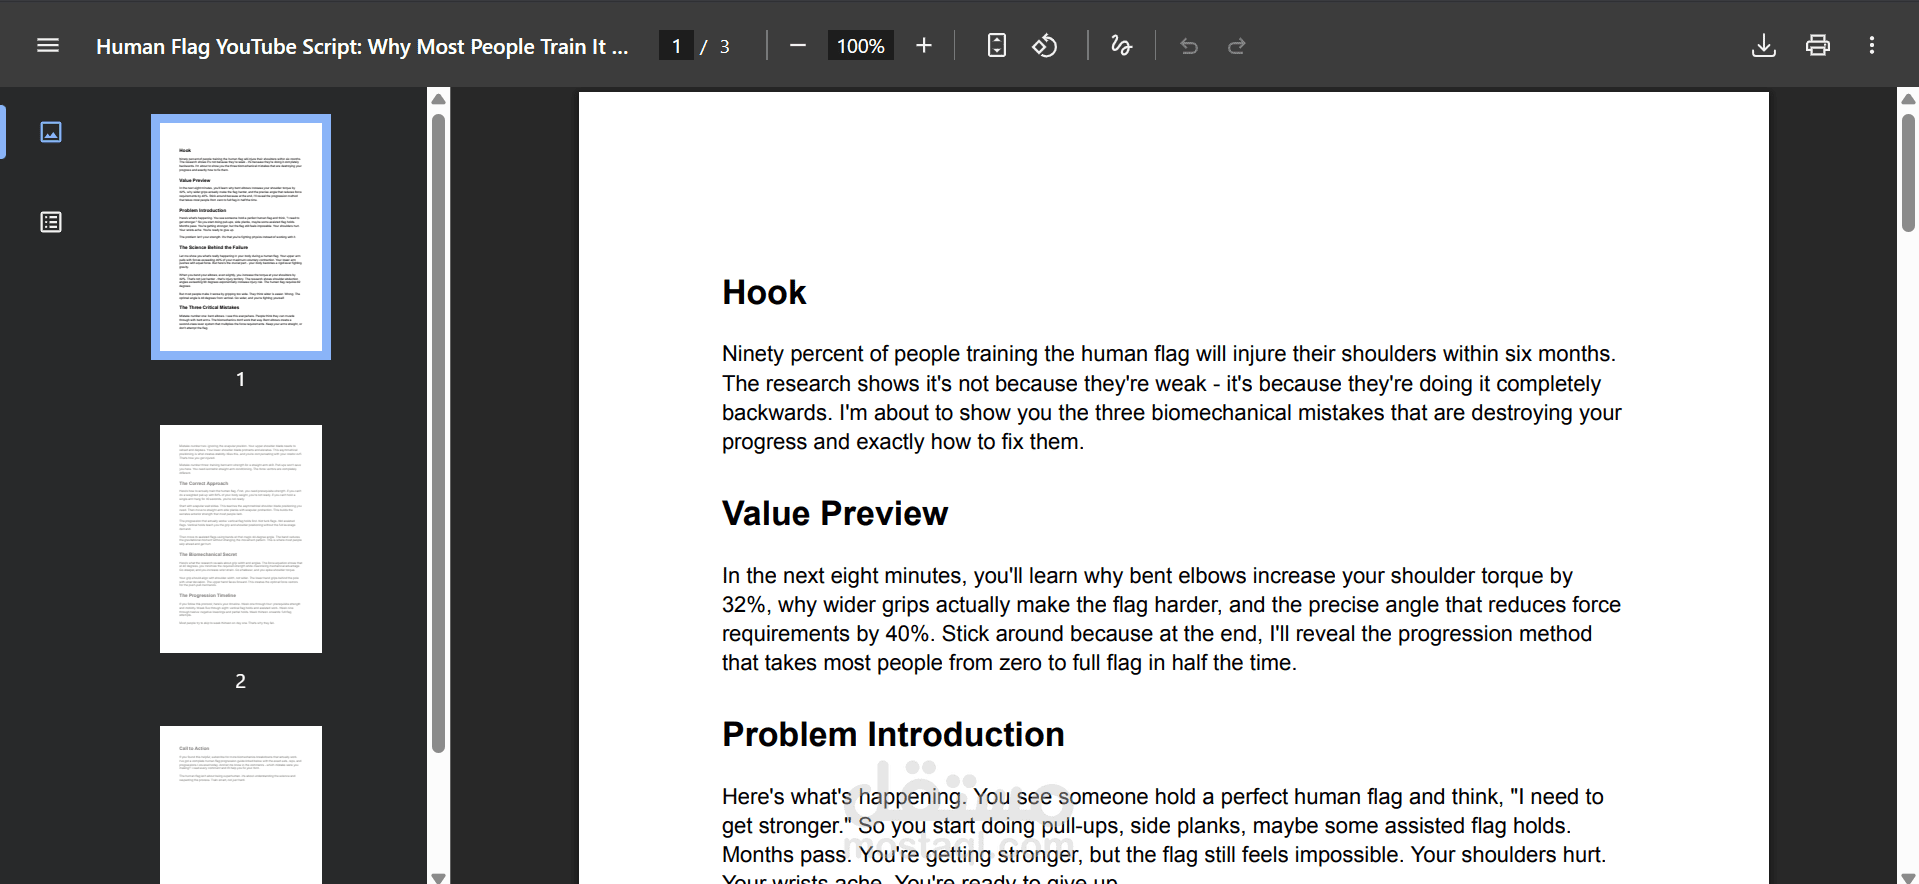This screenshot has width=1919, height=884.
Task: Click the thumbnail panel scroll down arrow
Action: pyautogui.click(x=438, y=877)
